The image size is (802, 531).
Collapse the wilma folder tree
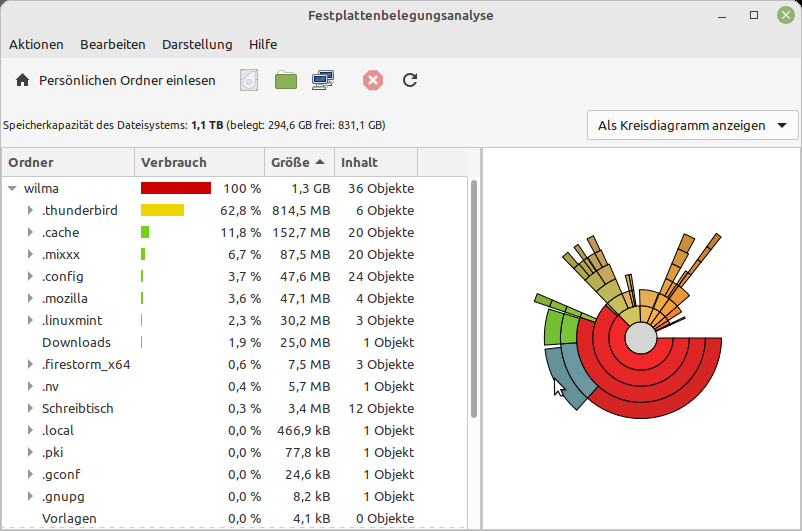pyautogui.click(x=12, y=188)
